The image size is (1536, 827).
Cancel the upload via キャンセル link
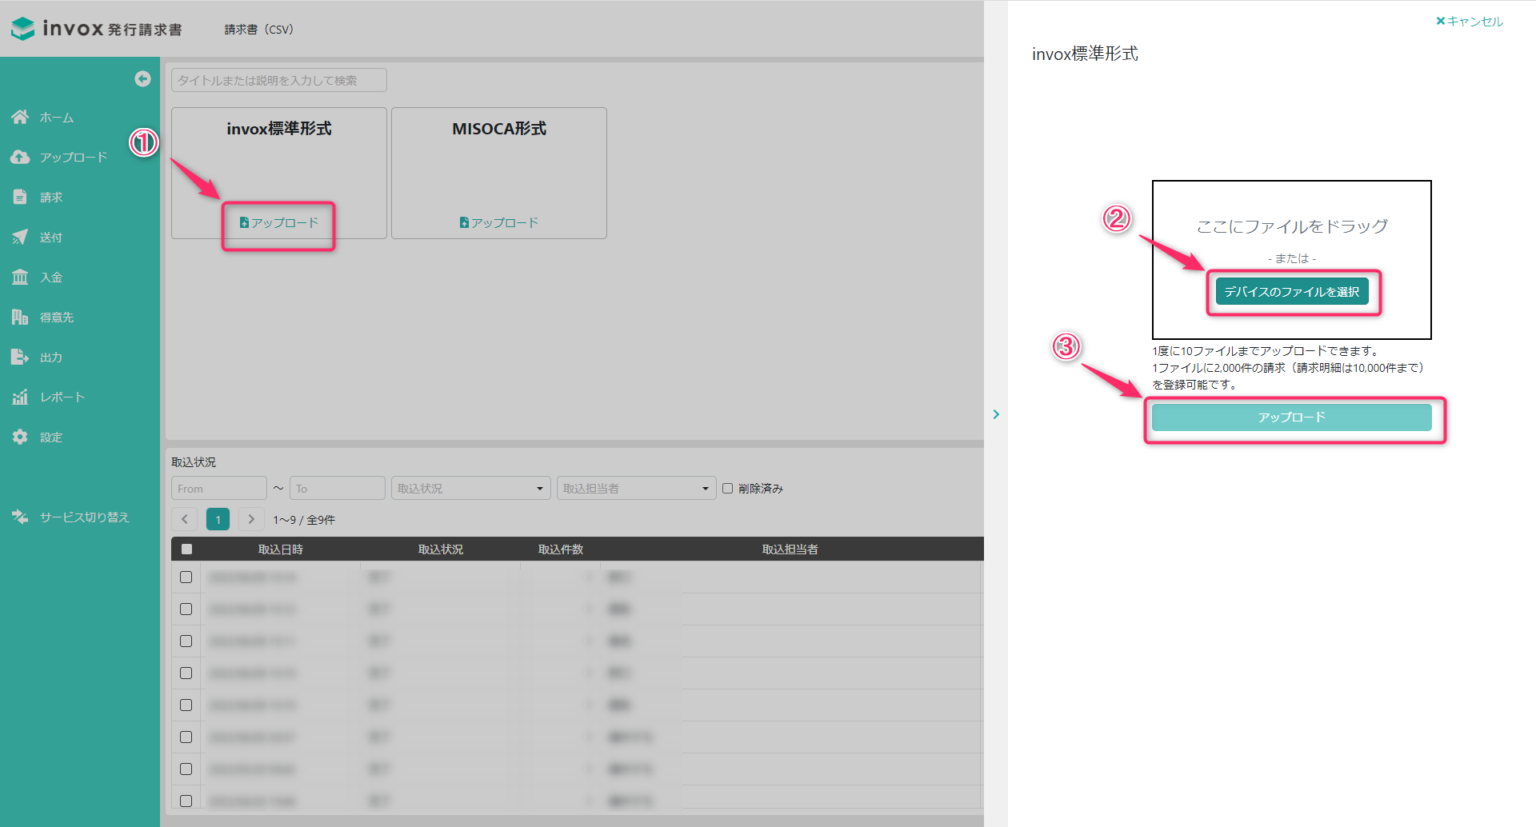tap(1468, 20)
